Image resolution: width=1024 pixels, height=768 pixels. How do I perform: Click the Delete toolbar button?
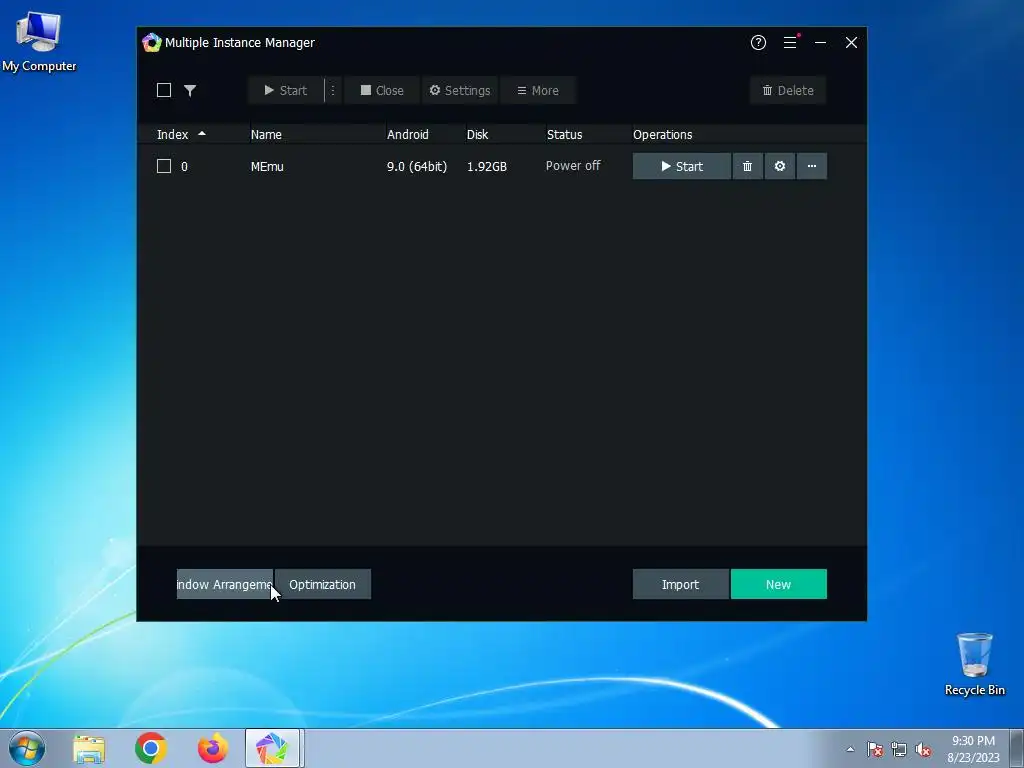click(x=788, y=90)
